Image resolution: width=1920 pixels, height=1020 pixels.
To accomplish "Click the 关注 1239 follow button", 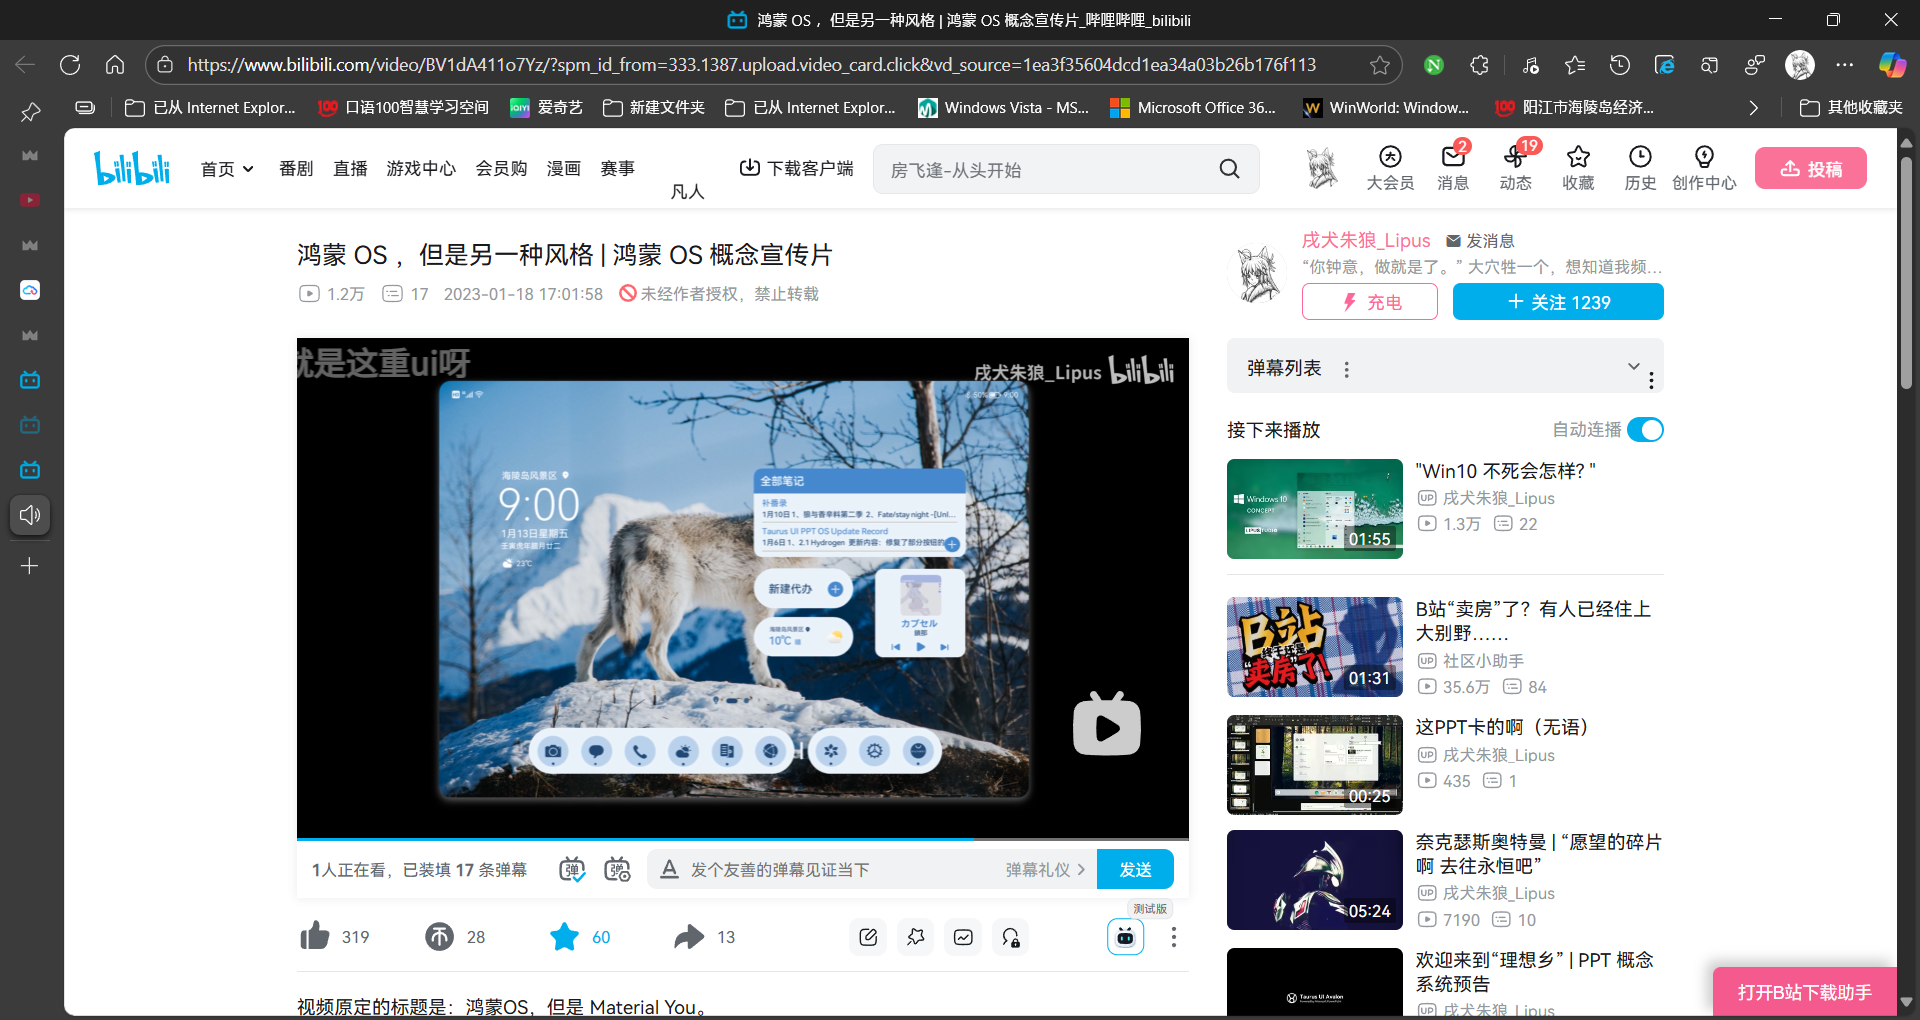I will (1558, 302).
